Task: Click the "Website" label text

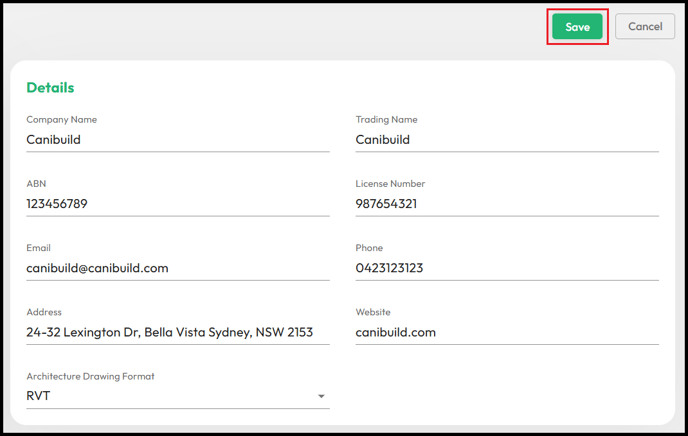Action: [373, 312]
